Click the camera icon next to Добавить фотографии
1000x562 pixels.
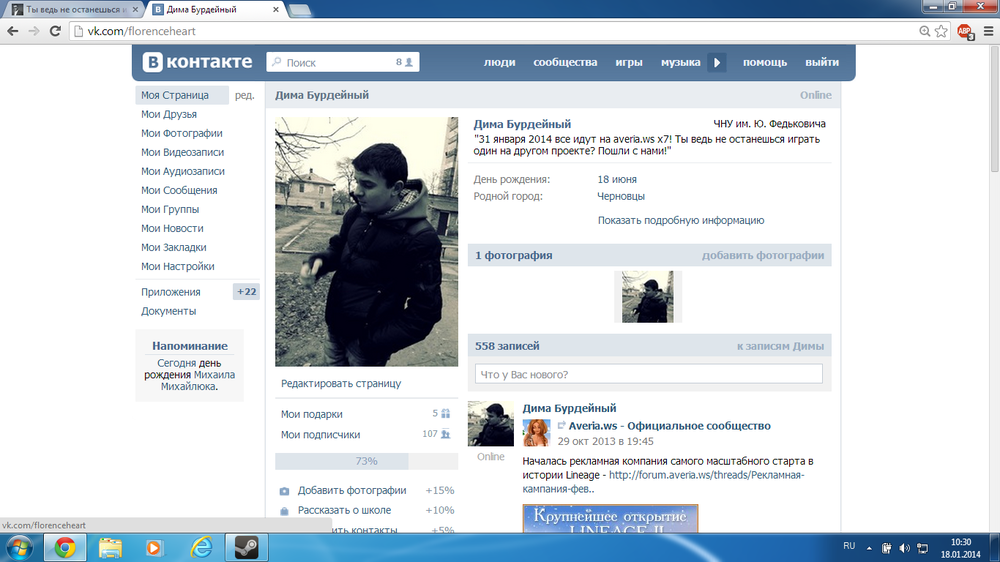(285, 491)
